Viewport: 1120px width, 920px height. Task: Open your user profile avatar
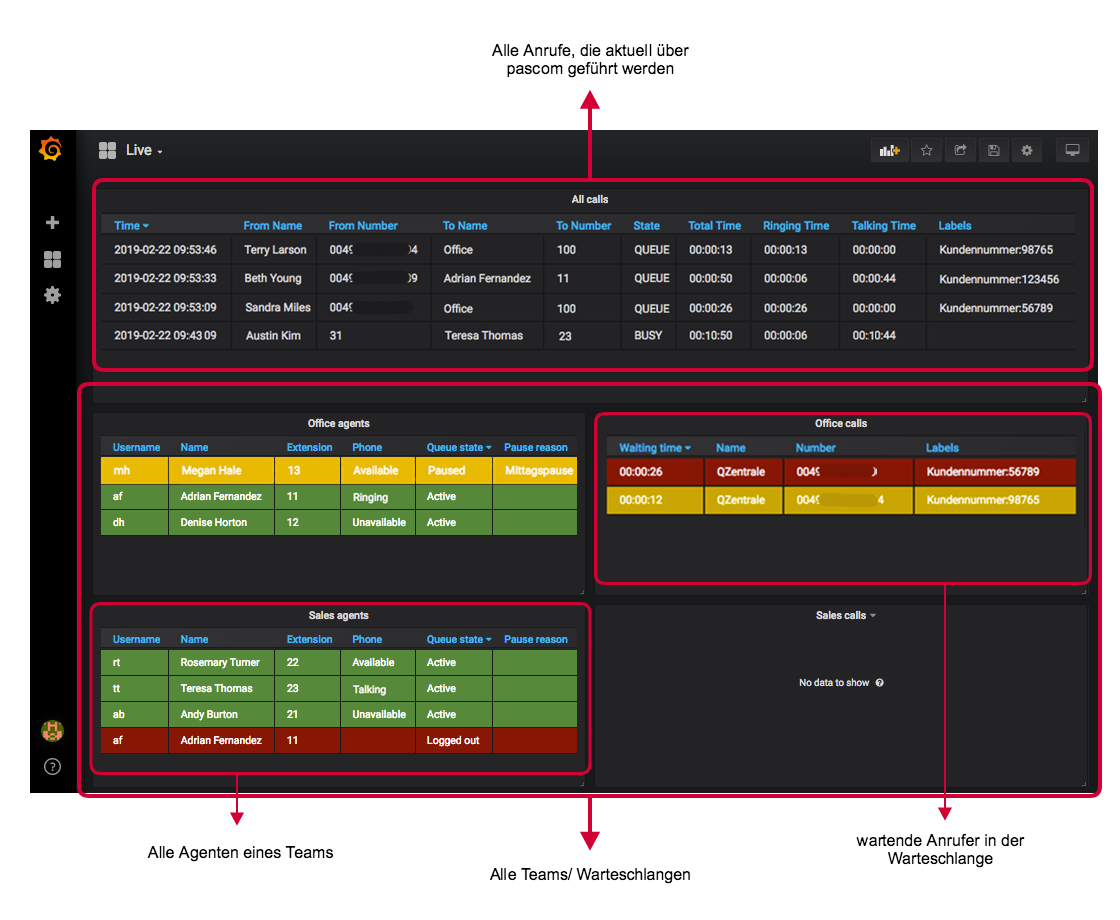coord(52,731)
